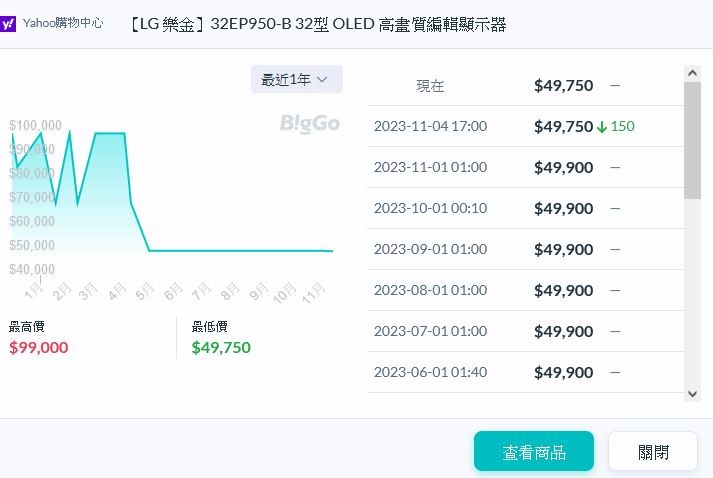Click the LG 32EP950-B product title
This screenshot has width=713, height=478.
(317, 24)
